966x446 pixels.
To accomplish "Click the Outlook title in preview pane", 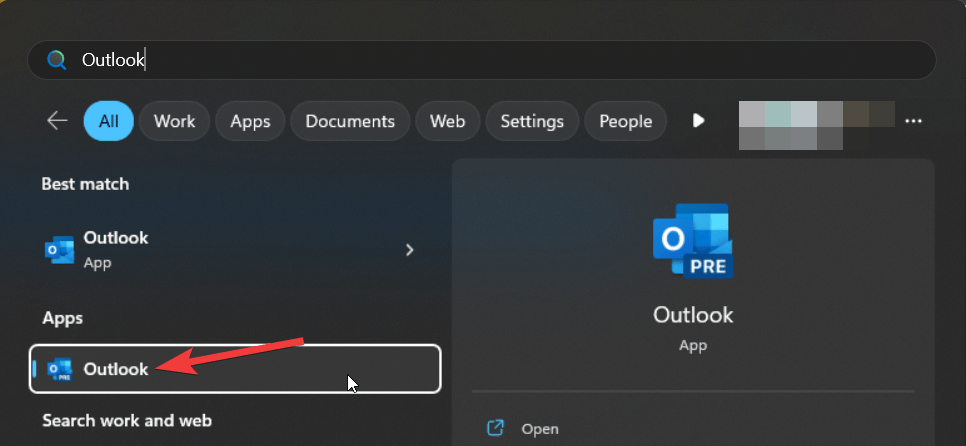I will pos(693,315).
